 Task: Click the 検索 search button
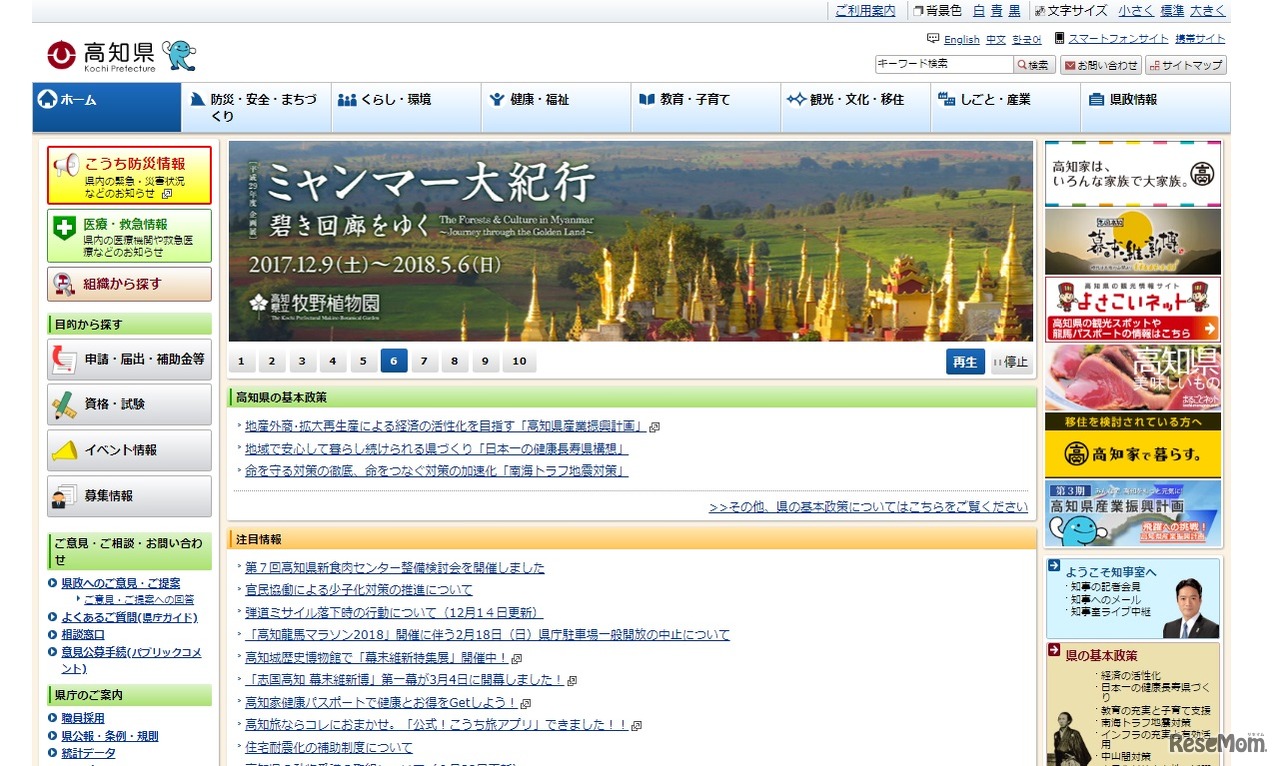click(1034, 64)
